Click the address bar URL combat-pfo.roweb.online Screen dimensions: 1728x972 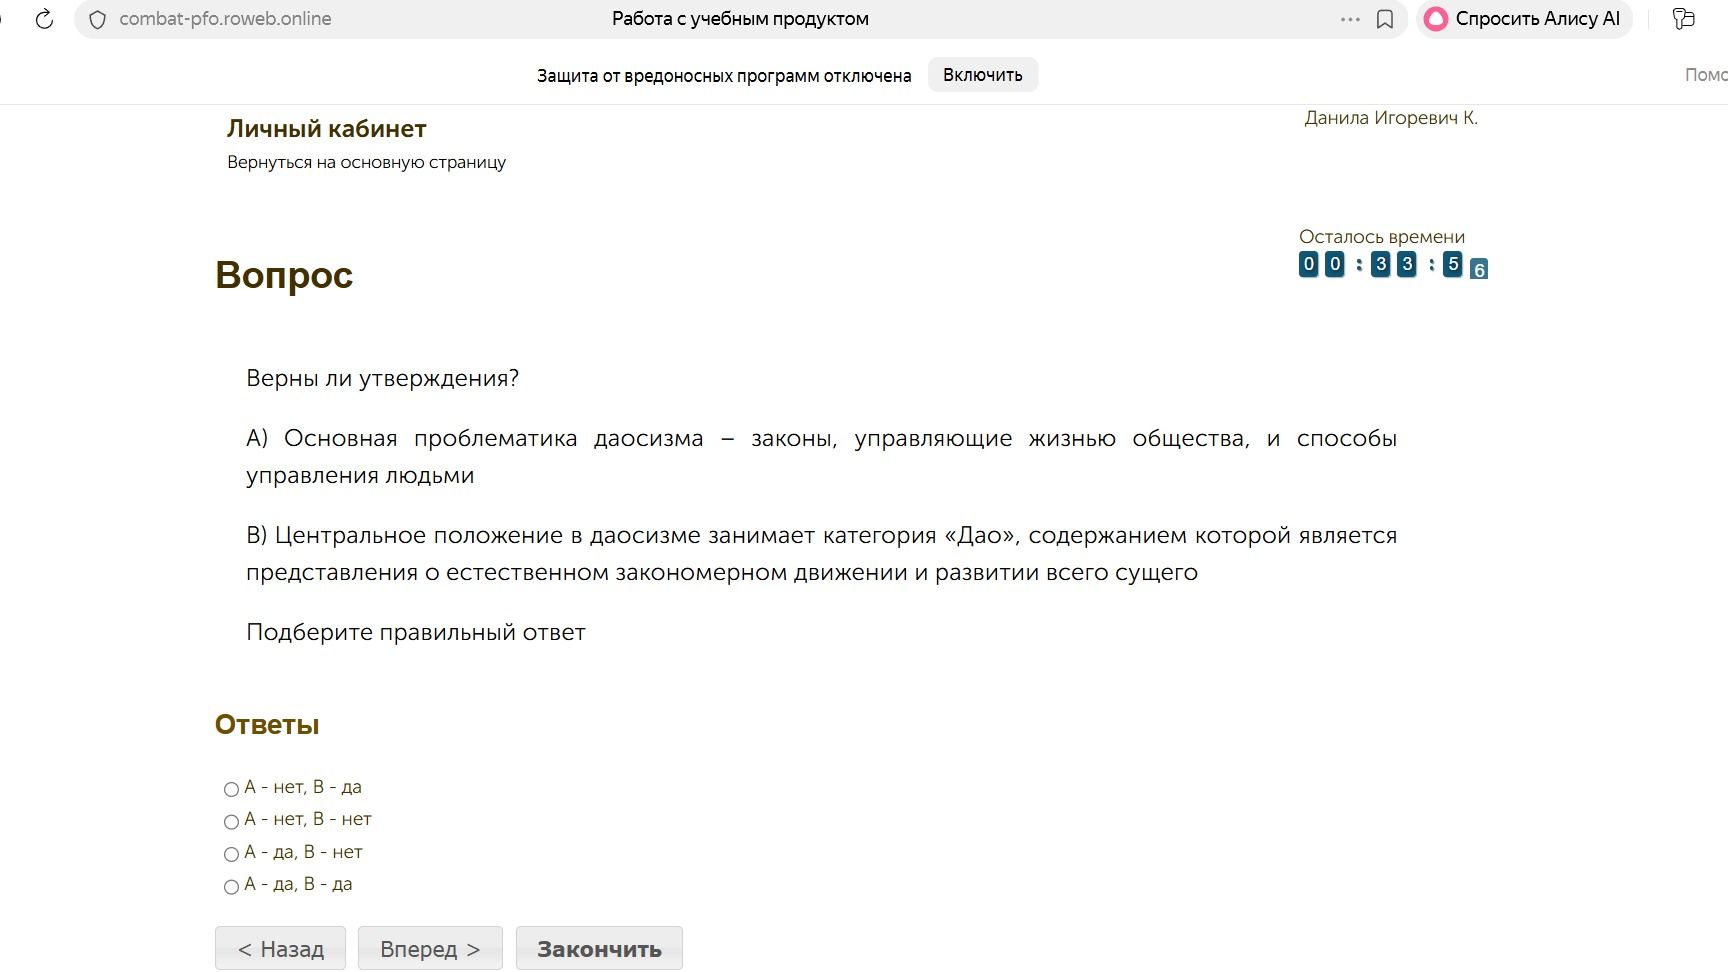225,19
